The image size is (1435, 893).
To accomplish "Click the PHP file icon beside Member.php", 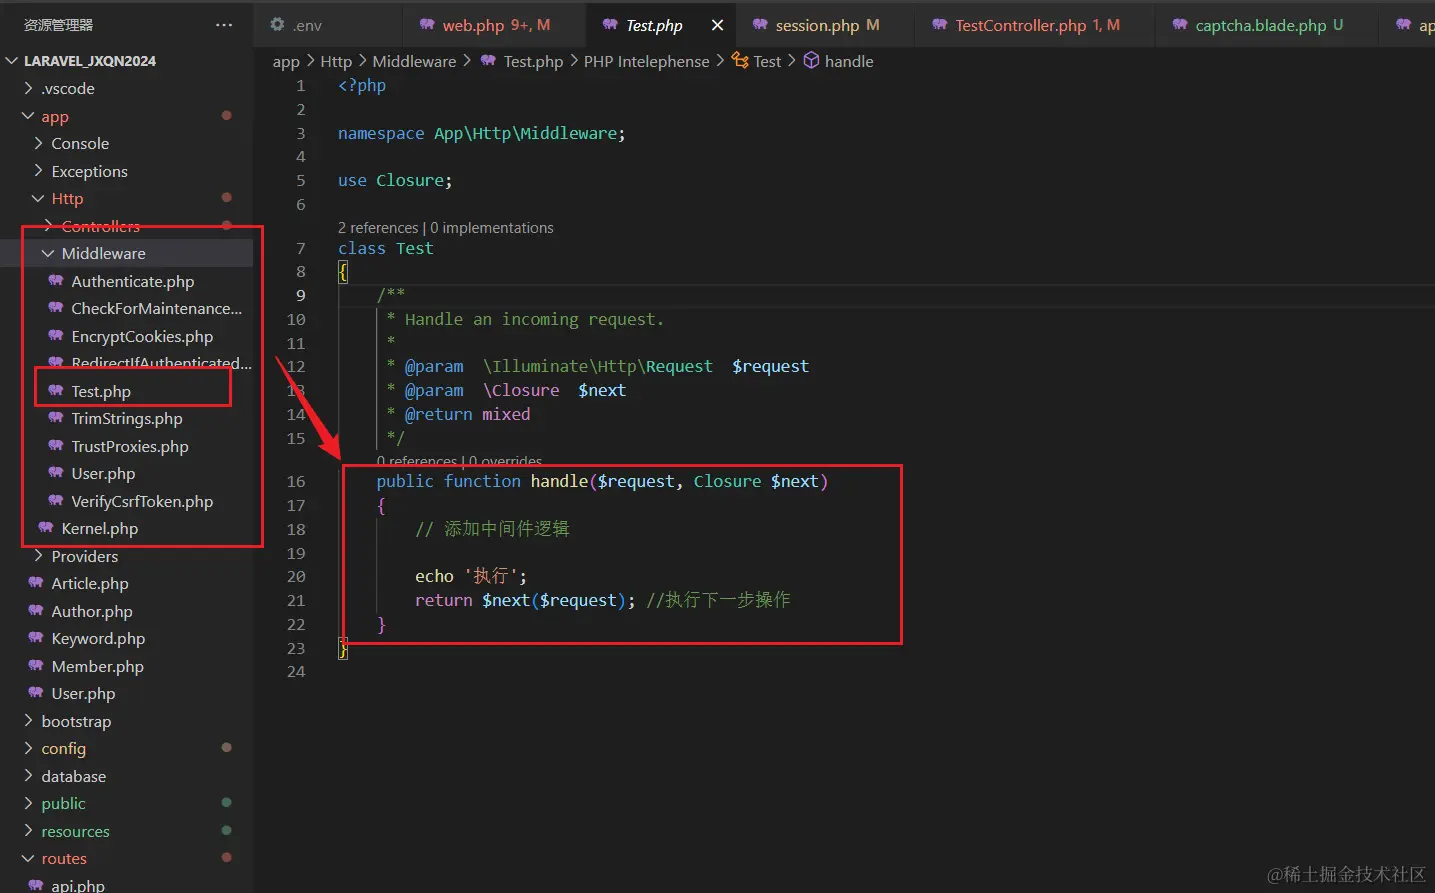I will coord(36,666).
